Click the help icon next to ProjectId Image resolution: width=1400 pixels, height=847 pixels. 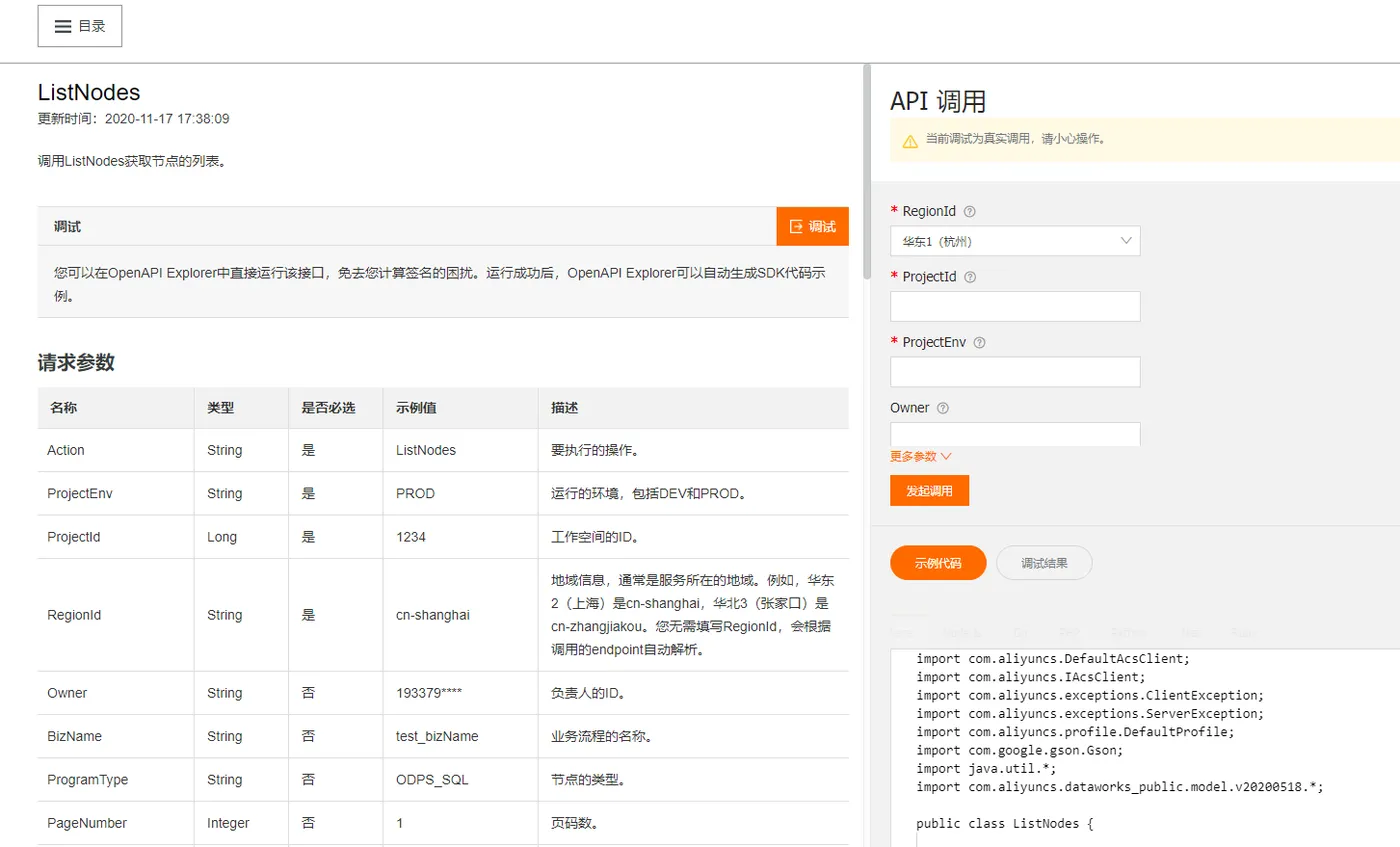[x=969, y=277]
